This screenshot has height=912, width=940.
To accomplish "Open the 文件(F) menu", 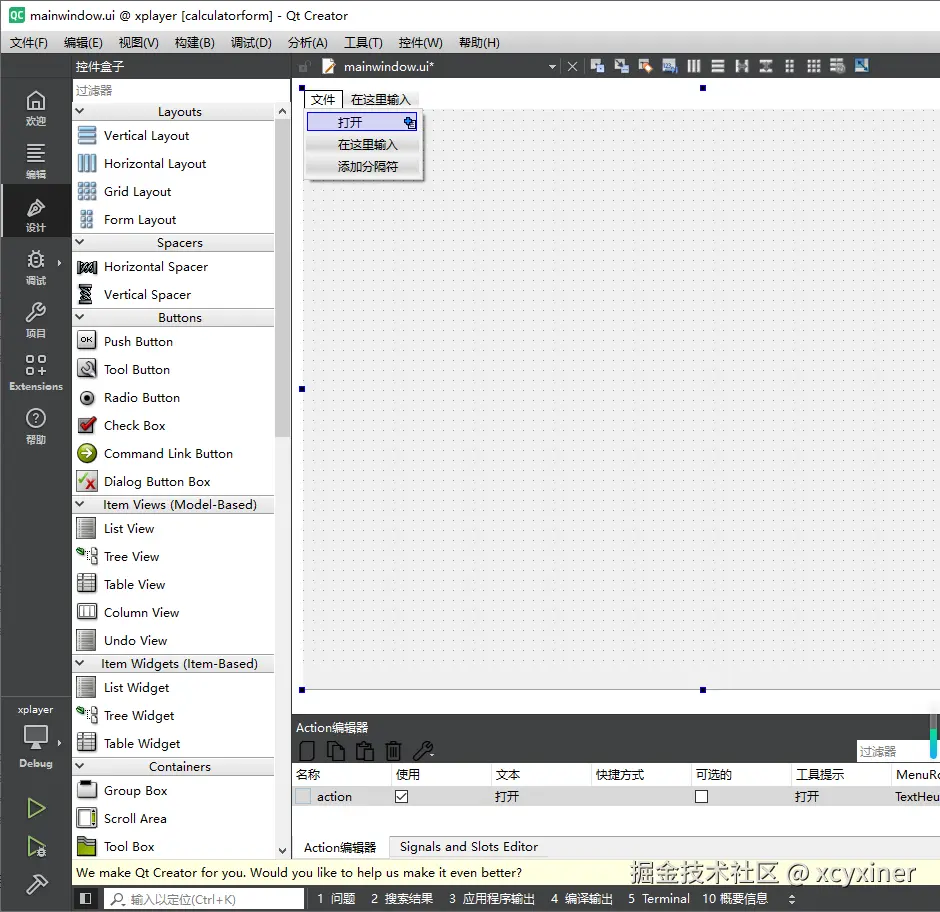I will tap(28, 43).
